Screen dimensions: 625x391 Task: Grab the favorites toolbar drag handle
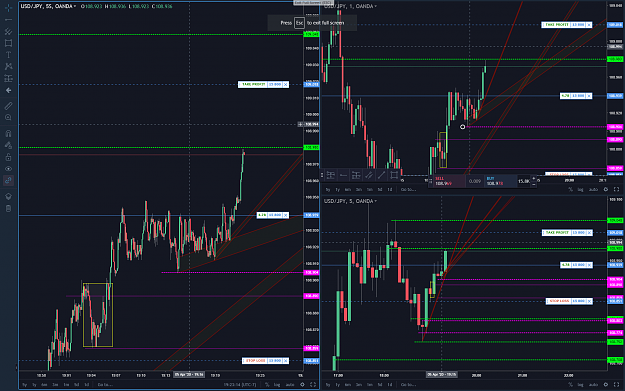pyautogui.click(x=322, y=175)
